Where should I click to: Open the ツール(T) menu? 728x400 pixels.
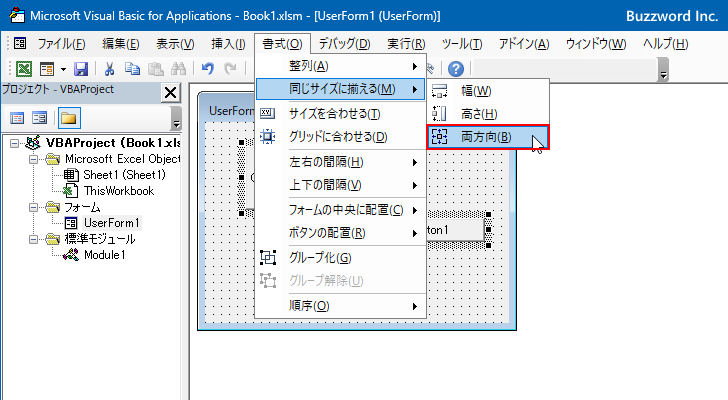(x=462, y=44)
